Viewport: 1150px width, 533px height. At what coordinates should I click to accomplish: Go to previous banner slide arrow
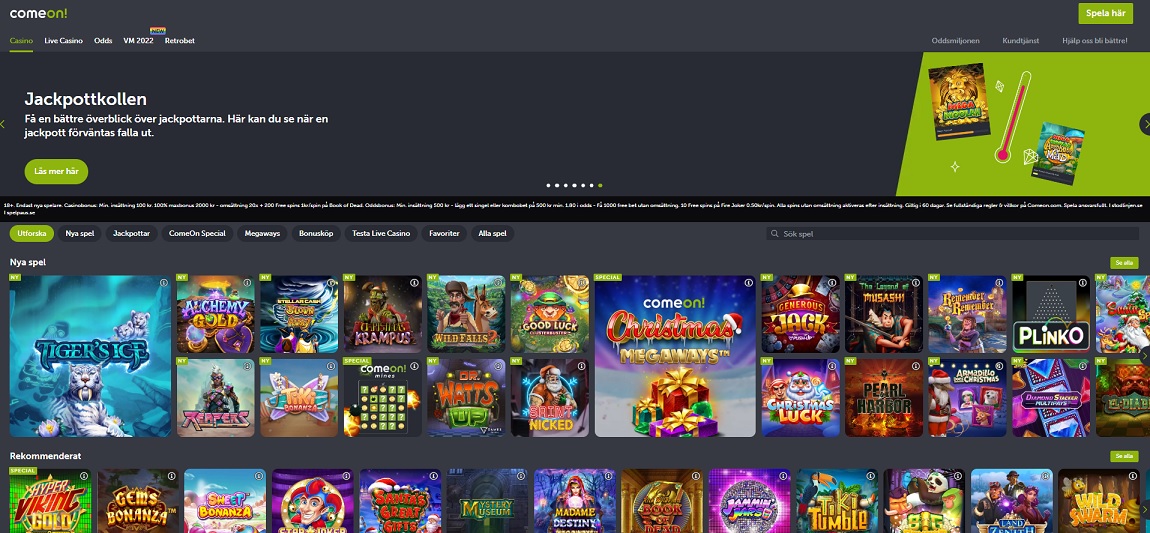4,124
